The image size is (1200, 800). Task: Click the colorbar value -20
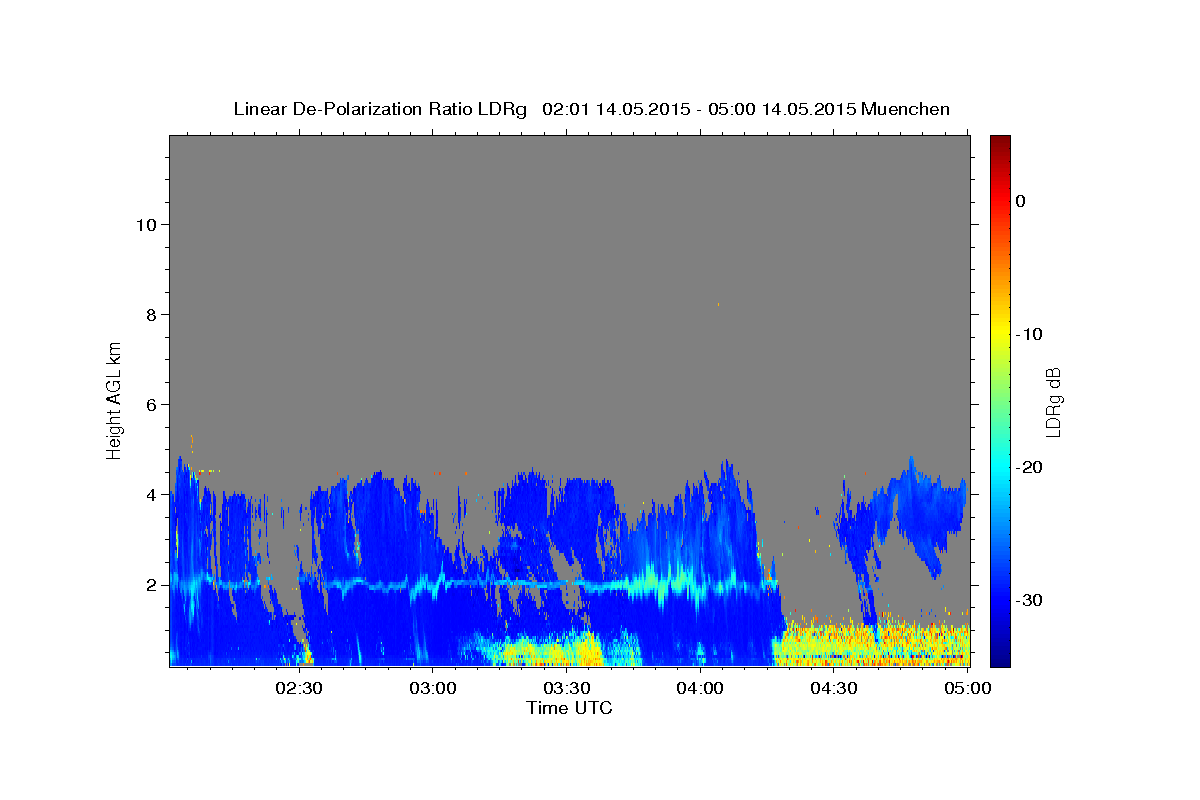[1029, 467]
